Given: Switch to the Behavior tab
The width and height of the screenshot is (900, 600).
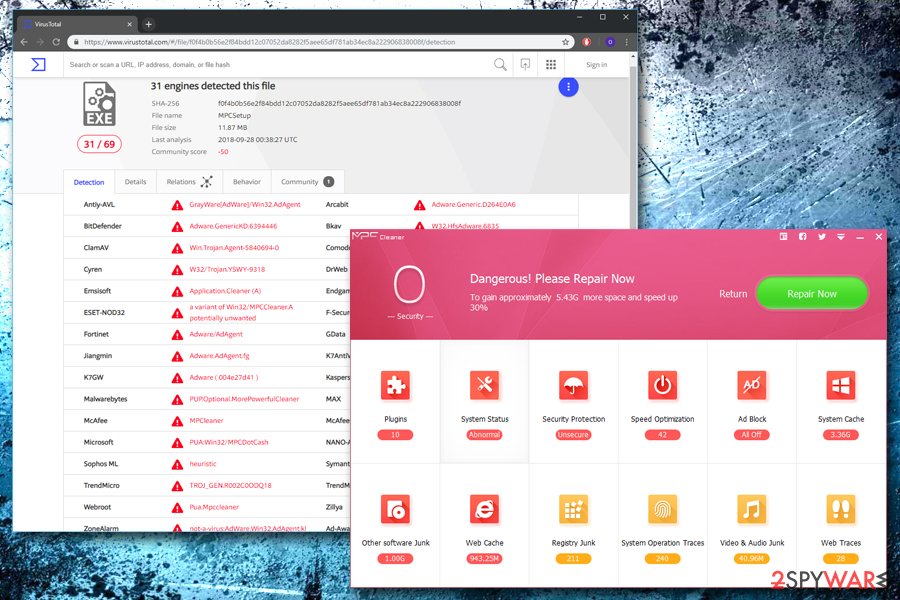Looking at the screenshot, I should tap(247, 181).
